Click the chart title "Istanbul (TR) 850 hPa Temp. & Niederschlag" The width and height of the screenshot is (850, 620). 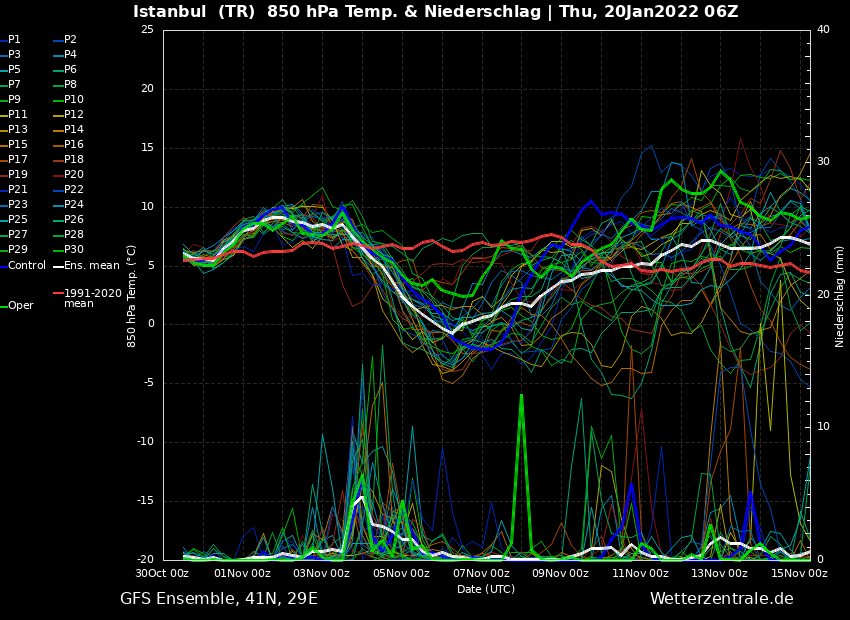click(x=337, y=11)
